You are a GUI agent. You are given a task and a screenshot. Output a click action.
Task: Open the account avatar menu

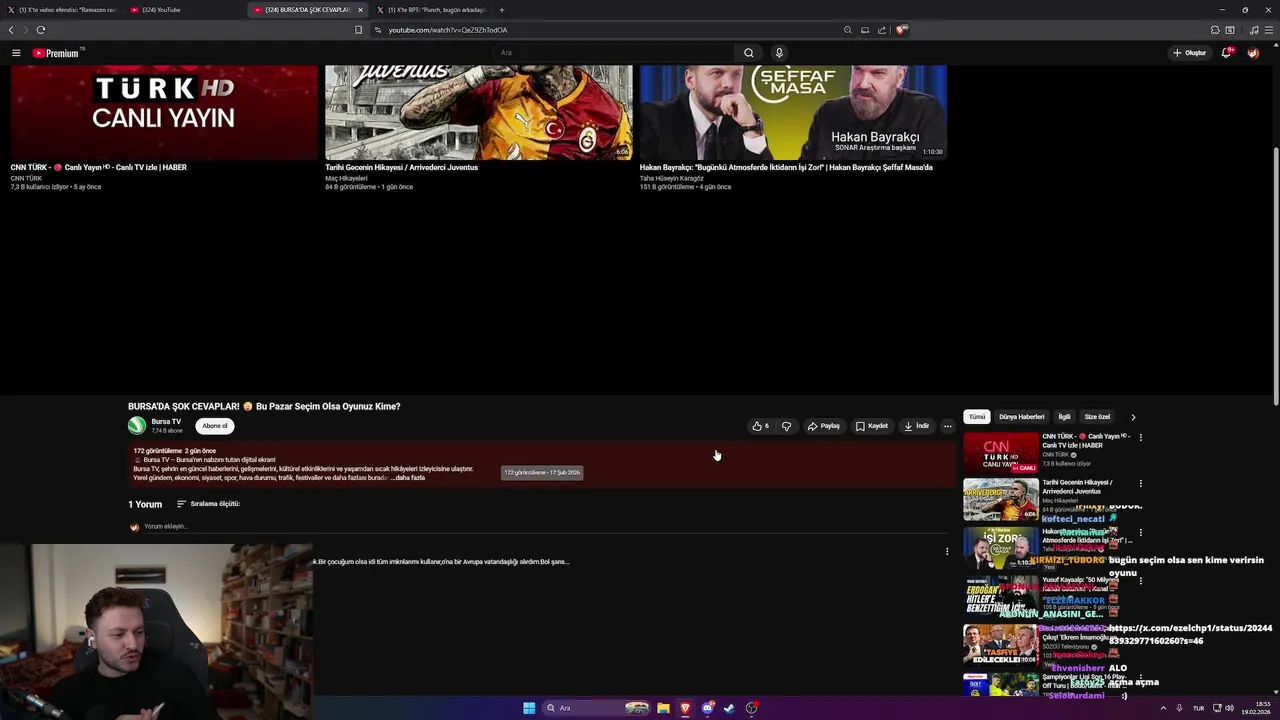pos(1252,53)
